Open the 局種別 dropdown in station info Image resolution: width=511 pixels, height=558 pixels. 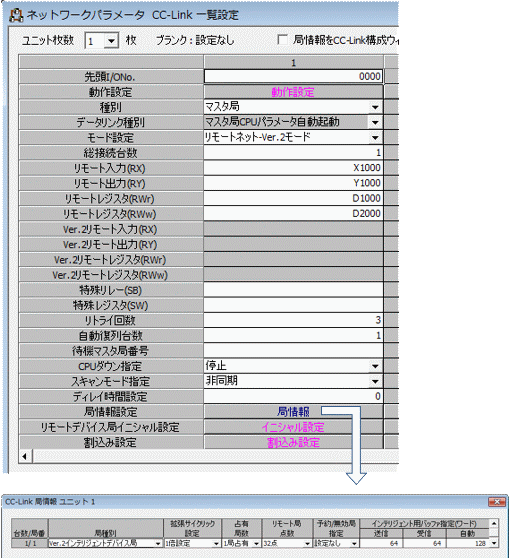pyautogui.click(x=158, y=543)
